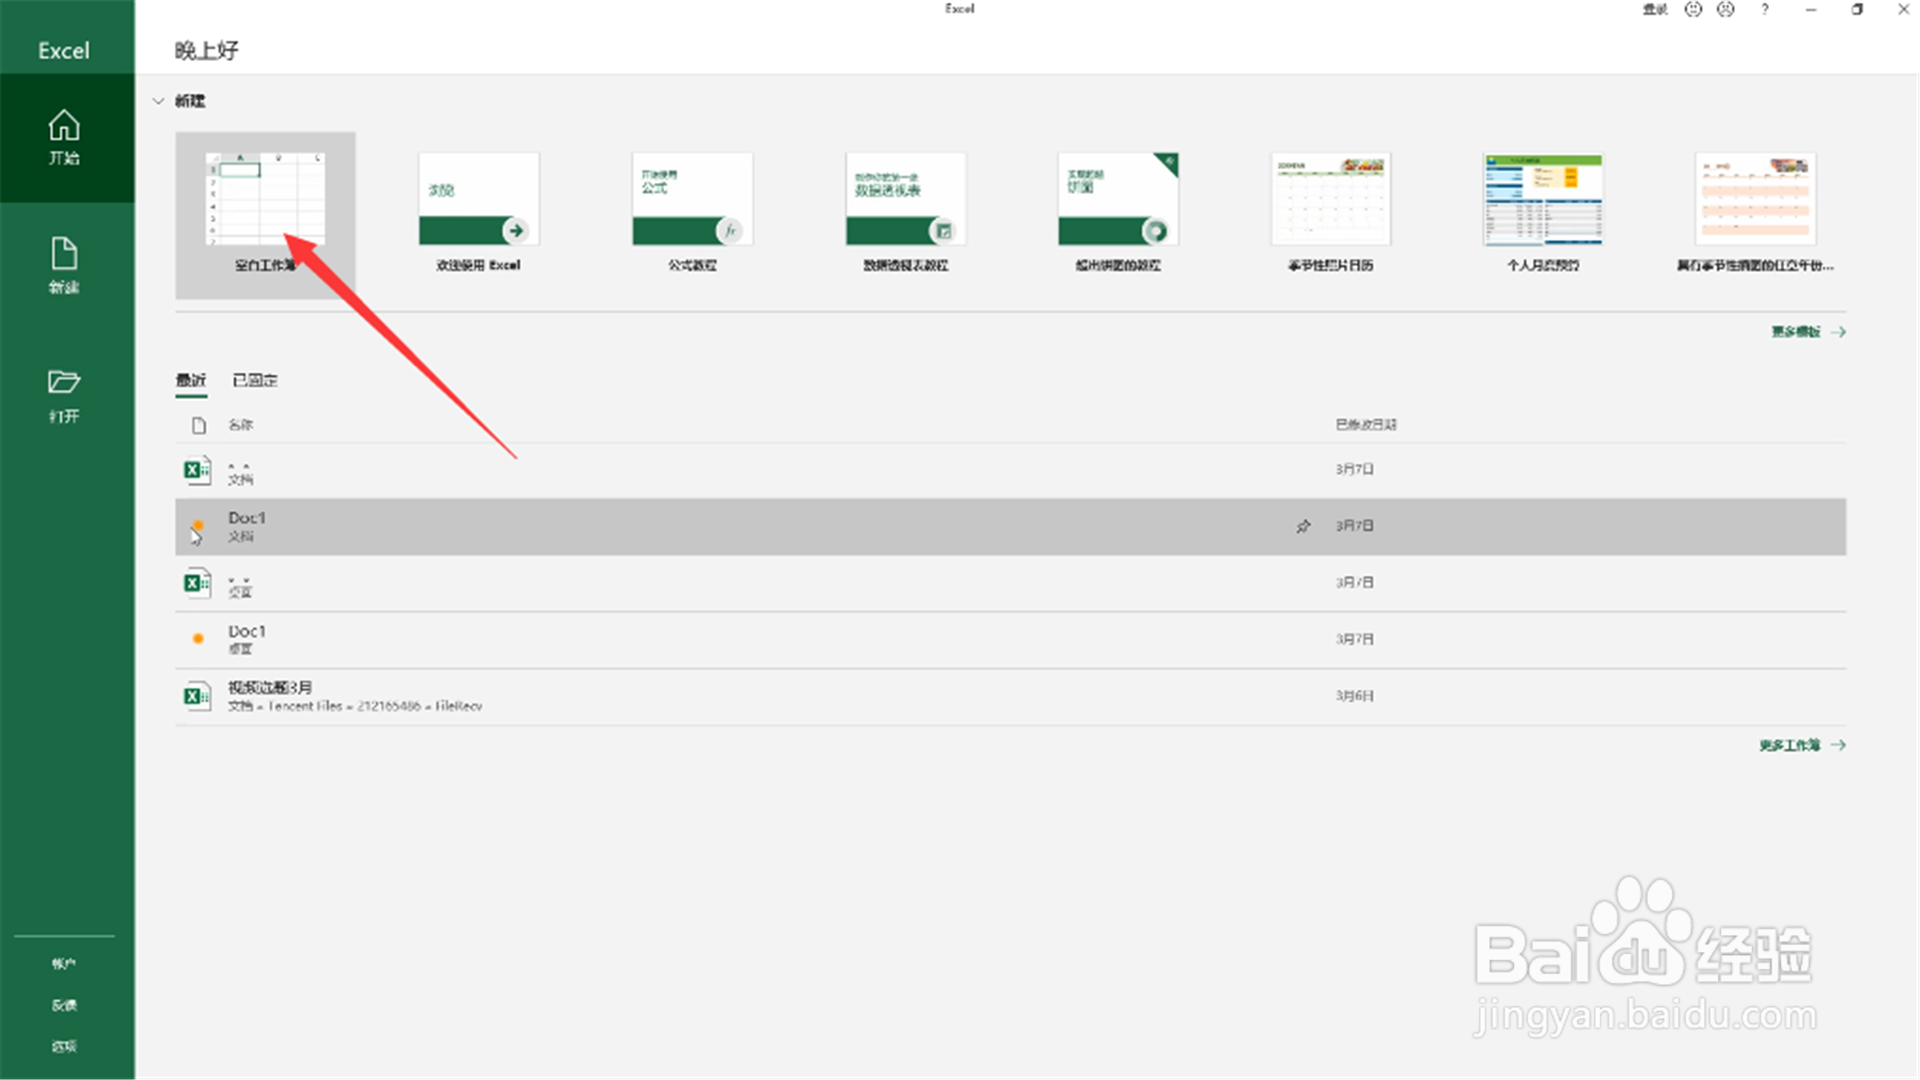The height and width of the screenshot is (1080, 1920).
Task: Open the 视频边框3月 workbook
Action: (x=1011, y=697)
